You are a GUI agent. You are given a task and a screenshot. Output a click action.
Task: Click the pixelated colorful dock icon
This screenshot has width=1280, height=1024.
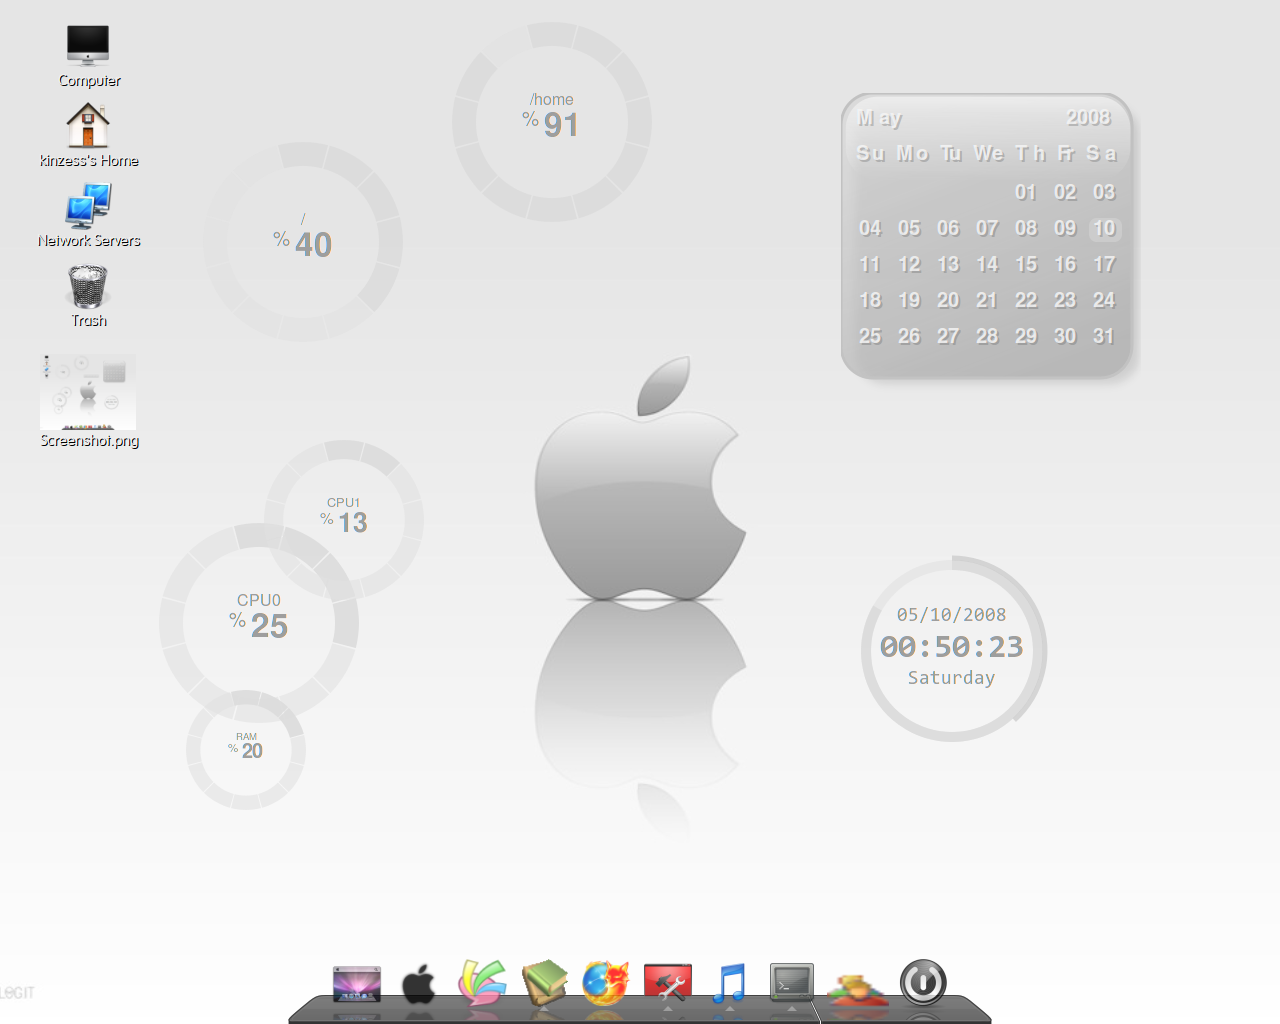tap(857, 988)
